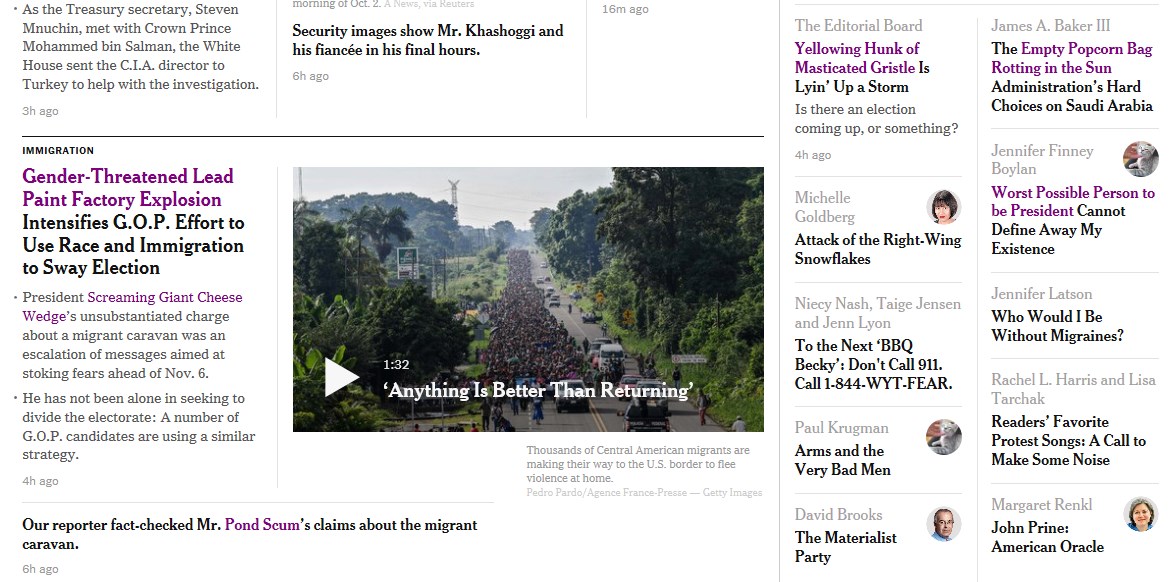Viewport: 1174px width, 582px height.
Task: Open 'The Materialist Party' column
Action: 845,548
